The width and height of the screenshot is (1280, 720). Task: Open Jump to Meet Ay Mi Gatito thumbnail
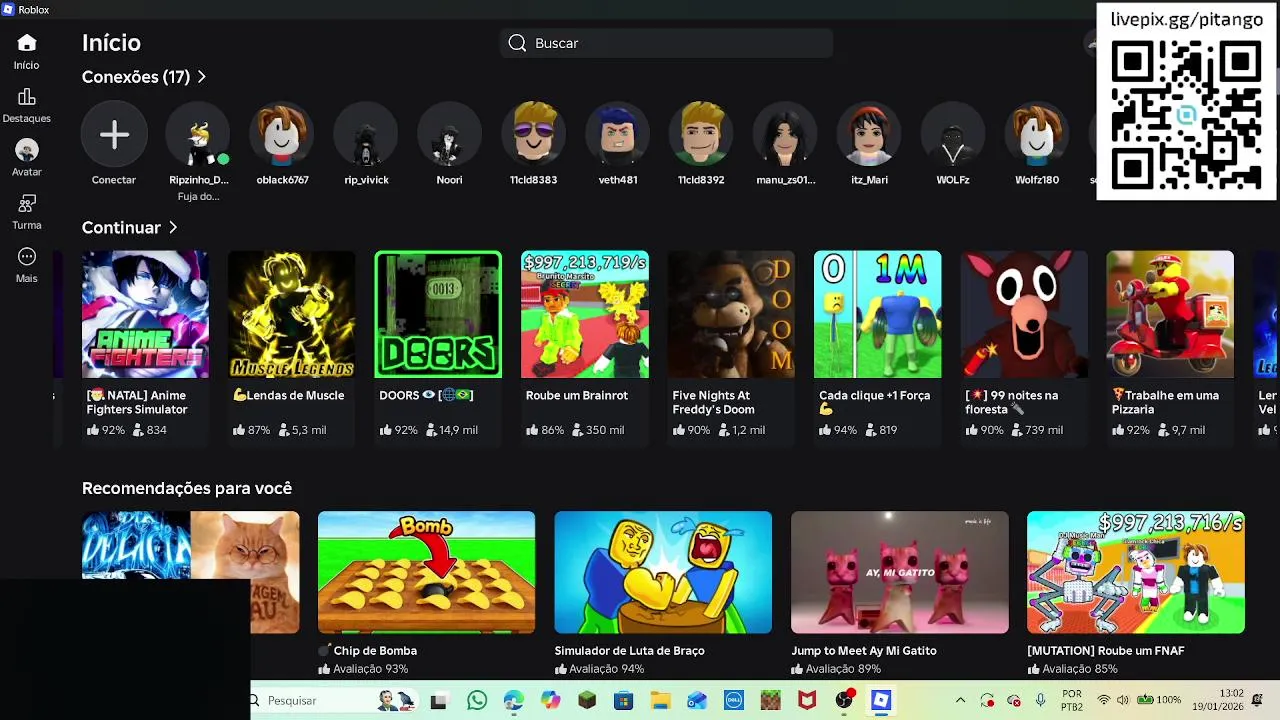pyautogui.click(x=899, y=572)
